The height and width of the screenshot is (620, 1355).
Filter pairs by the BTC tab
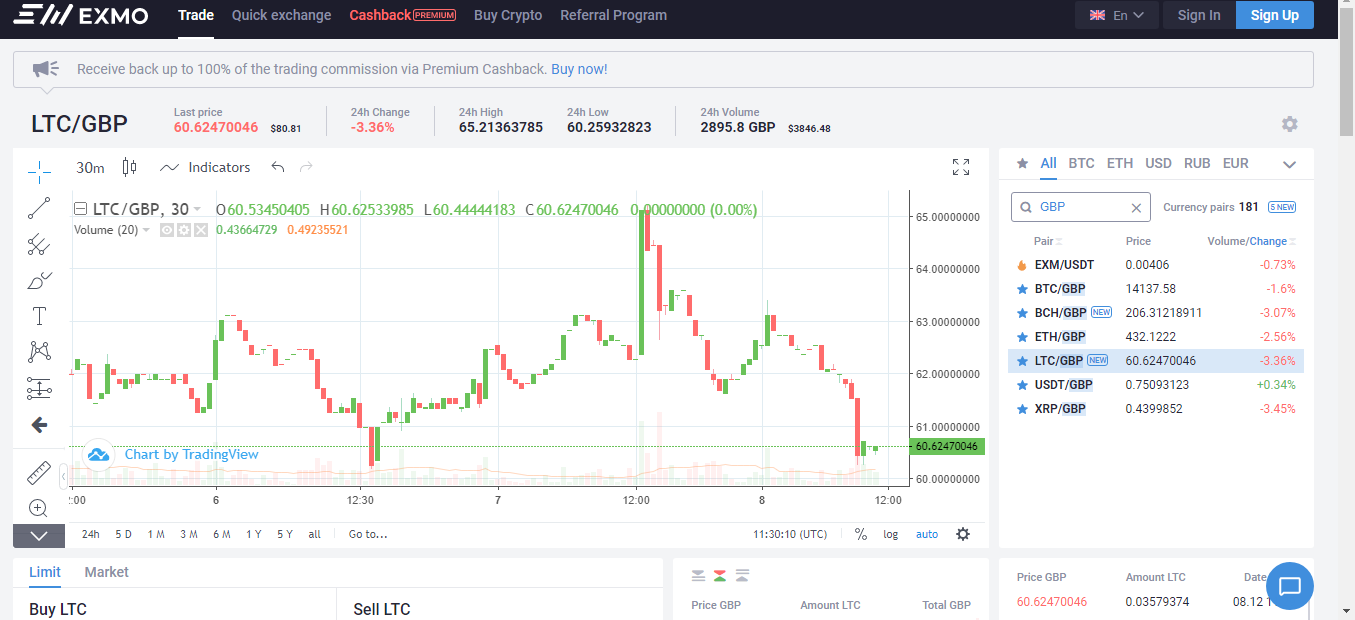click(x=1081, y=163)
